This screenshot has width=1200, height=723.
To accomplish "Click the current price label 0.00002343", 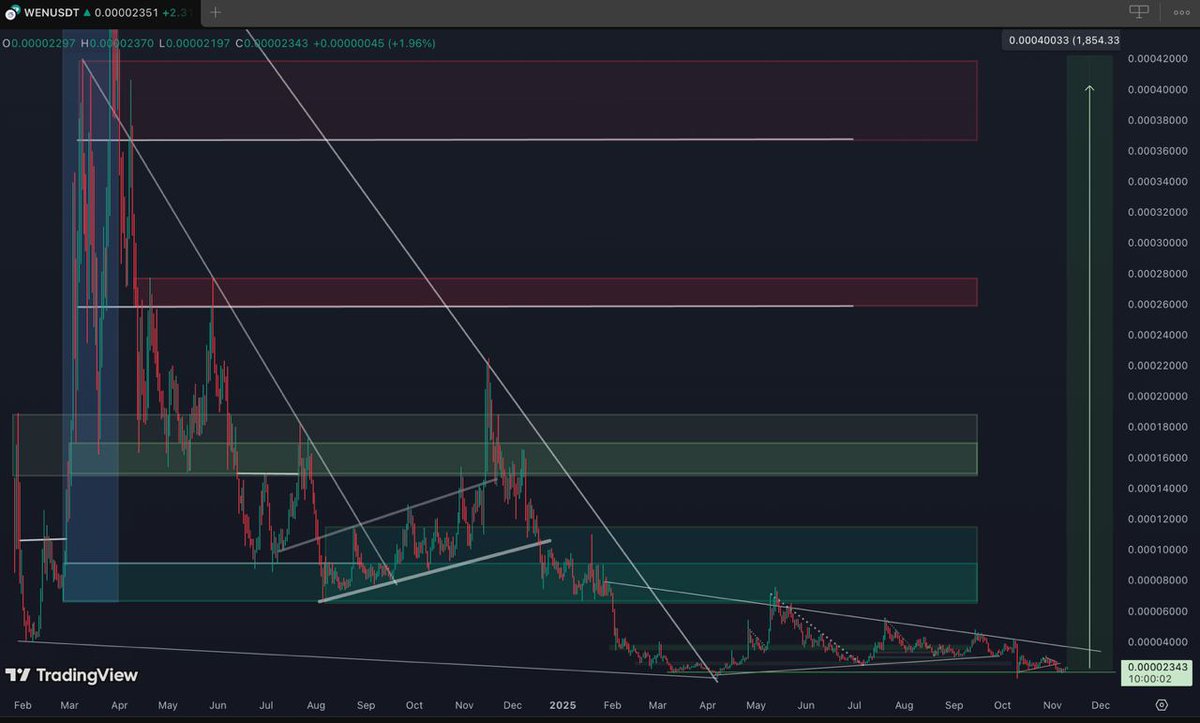I will [1157, 666].
